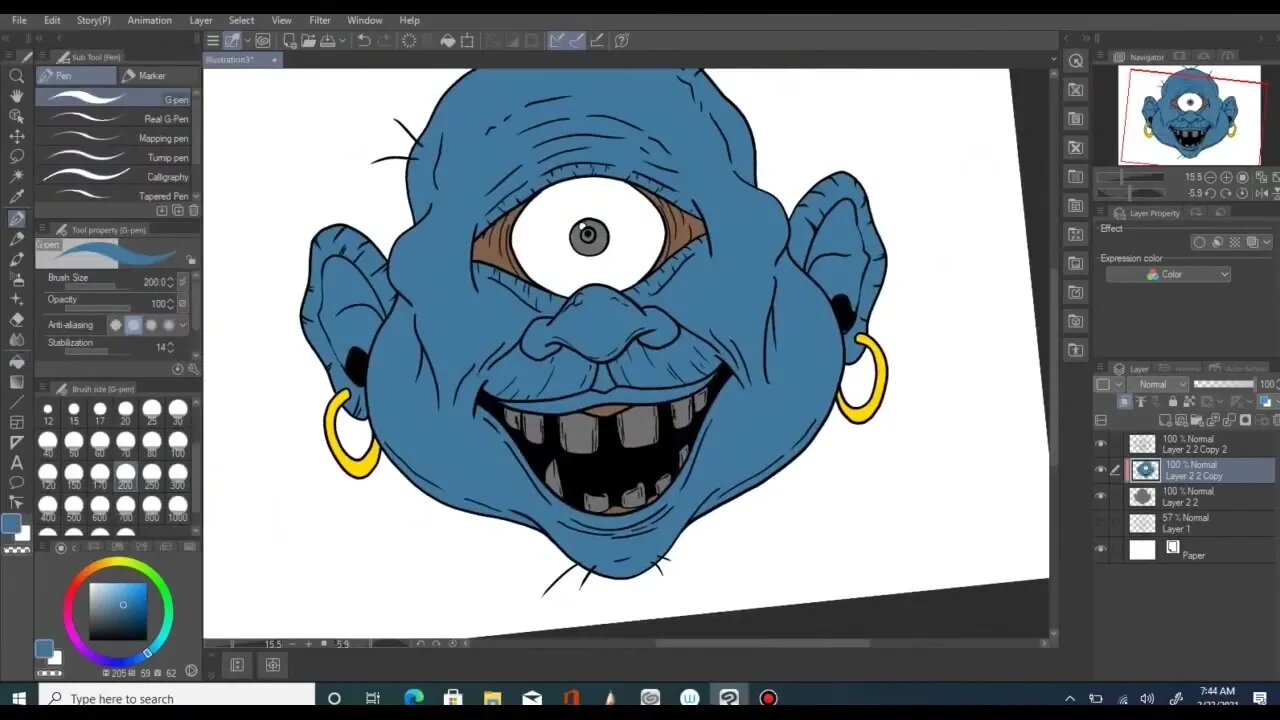Viewport: 1280px width, 720px height.
Task: Toggle clip to layer below
Action: 1125,402
